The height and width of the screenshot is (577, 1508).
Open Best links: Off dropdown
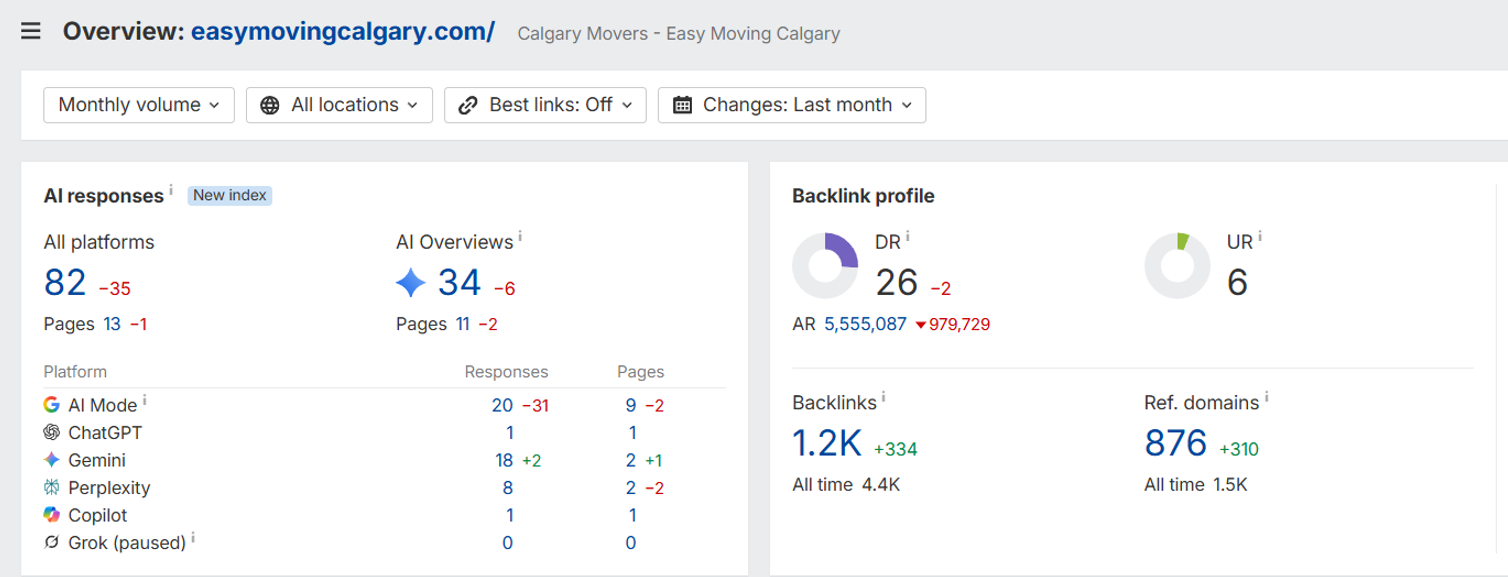coord(545,105)
